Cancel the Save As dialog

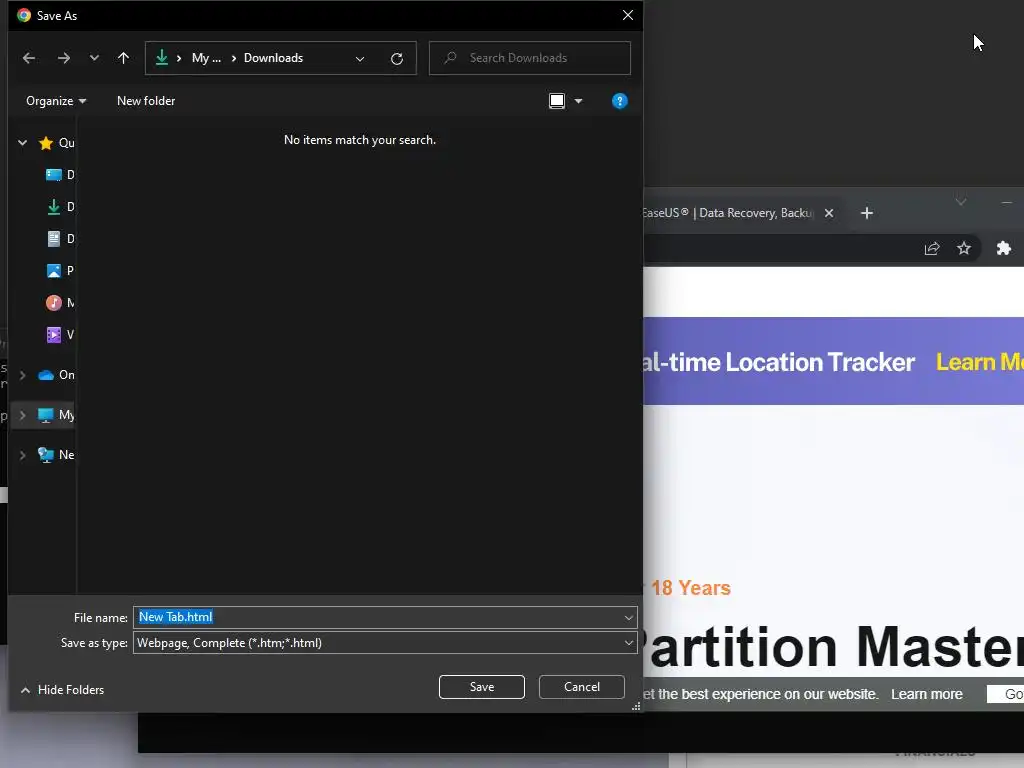click(x=582, y=687)
